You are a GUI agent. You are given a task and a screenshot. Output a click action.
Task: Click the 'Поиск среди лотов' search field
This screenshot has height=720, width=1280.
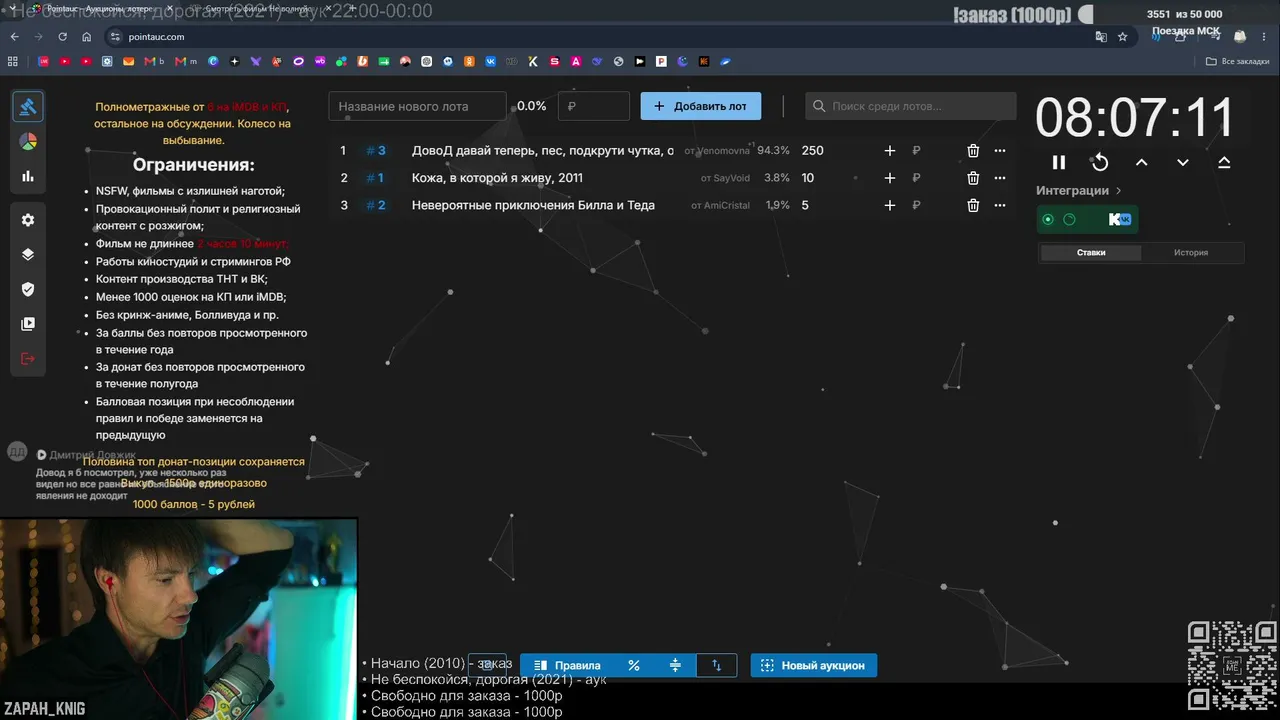coord(910,106)
